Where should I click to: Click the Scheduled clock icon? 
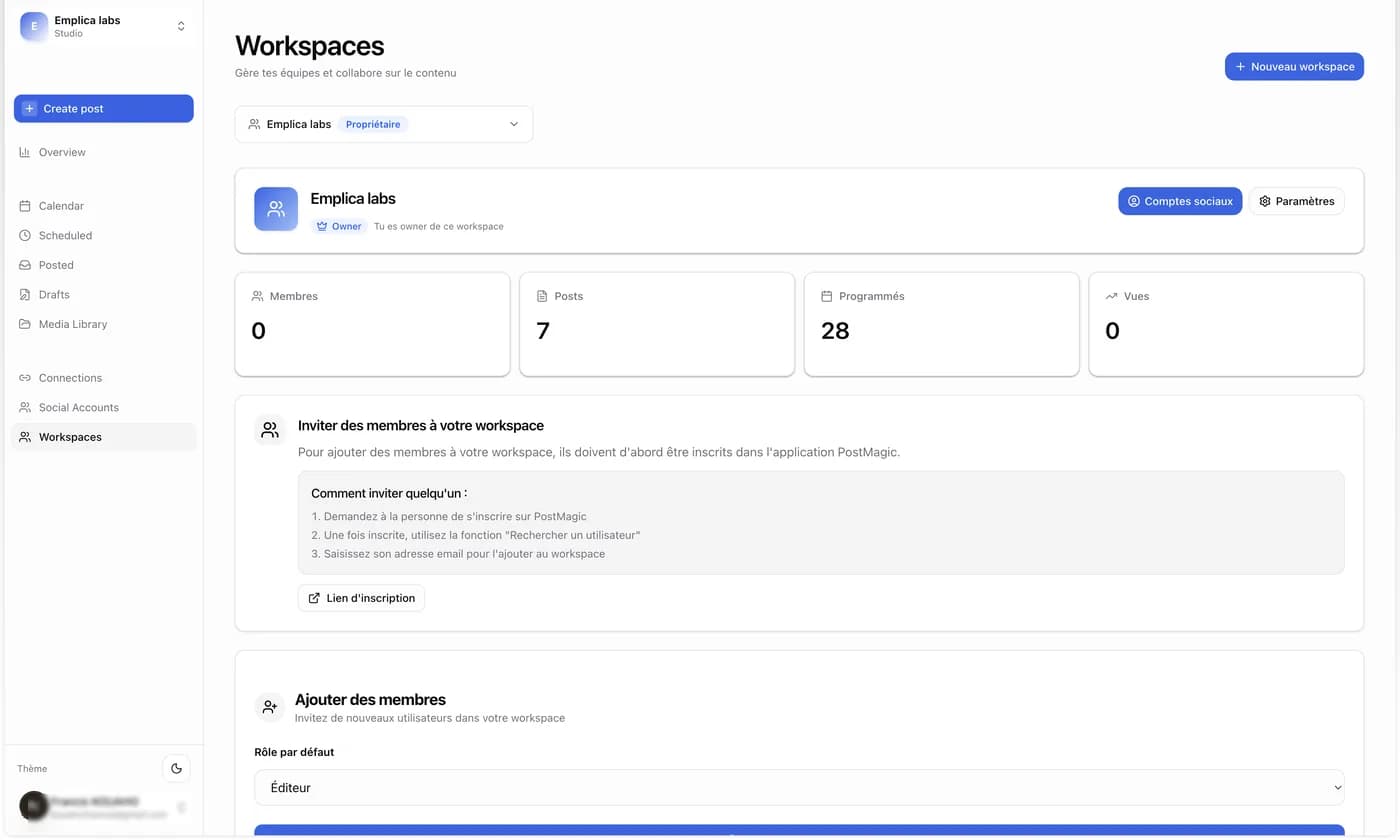[x=25, y=236]
